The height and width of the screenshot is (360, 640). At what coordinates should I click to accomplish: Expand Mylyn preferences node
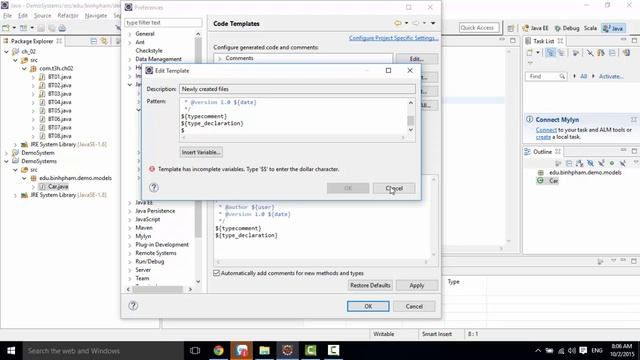coord(130,236)
